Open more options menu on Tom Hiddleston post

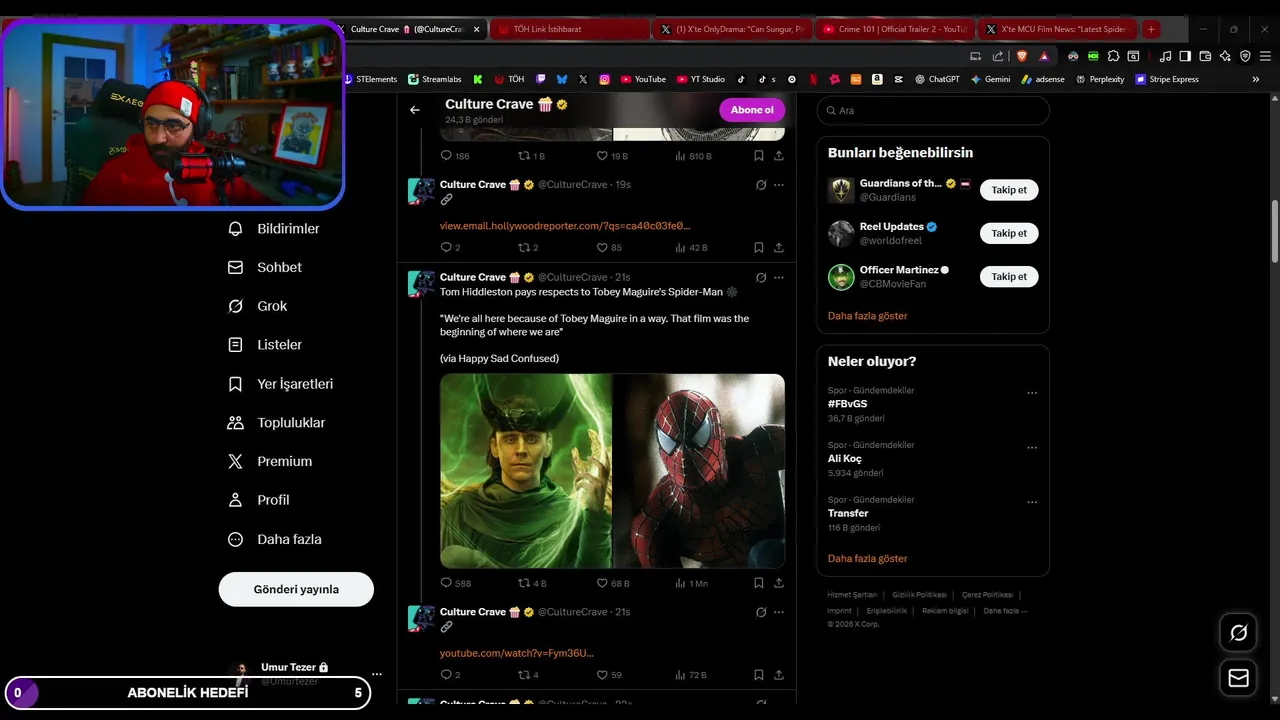click(779, 277)
